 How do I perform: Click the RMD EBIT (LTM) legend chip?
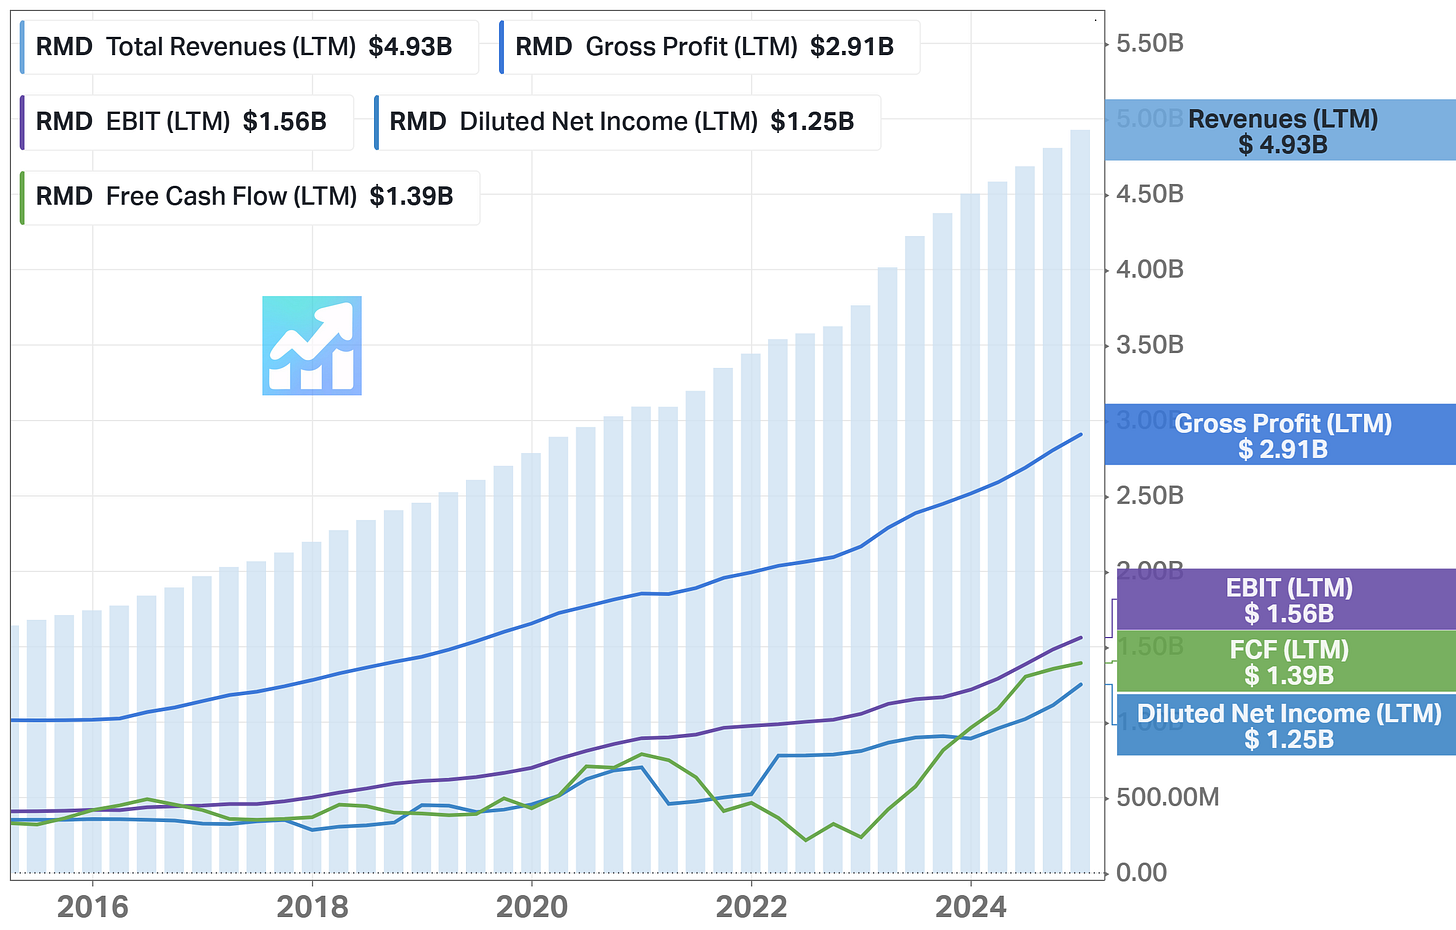186,122
